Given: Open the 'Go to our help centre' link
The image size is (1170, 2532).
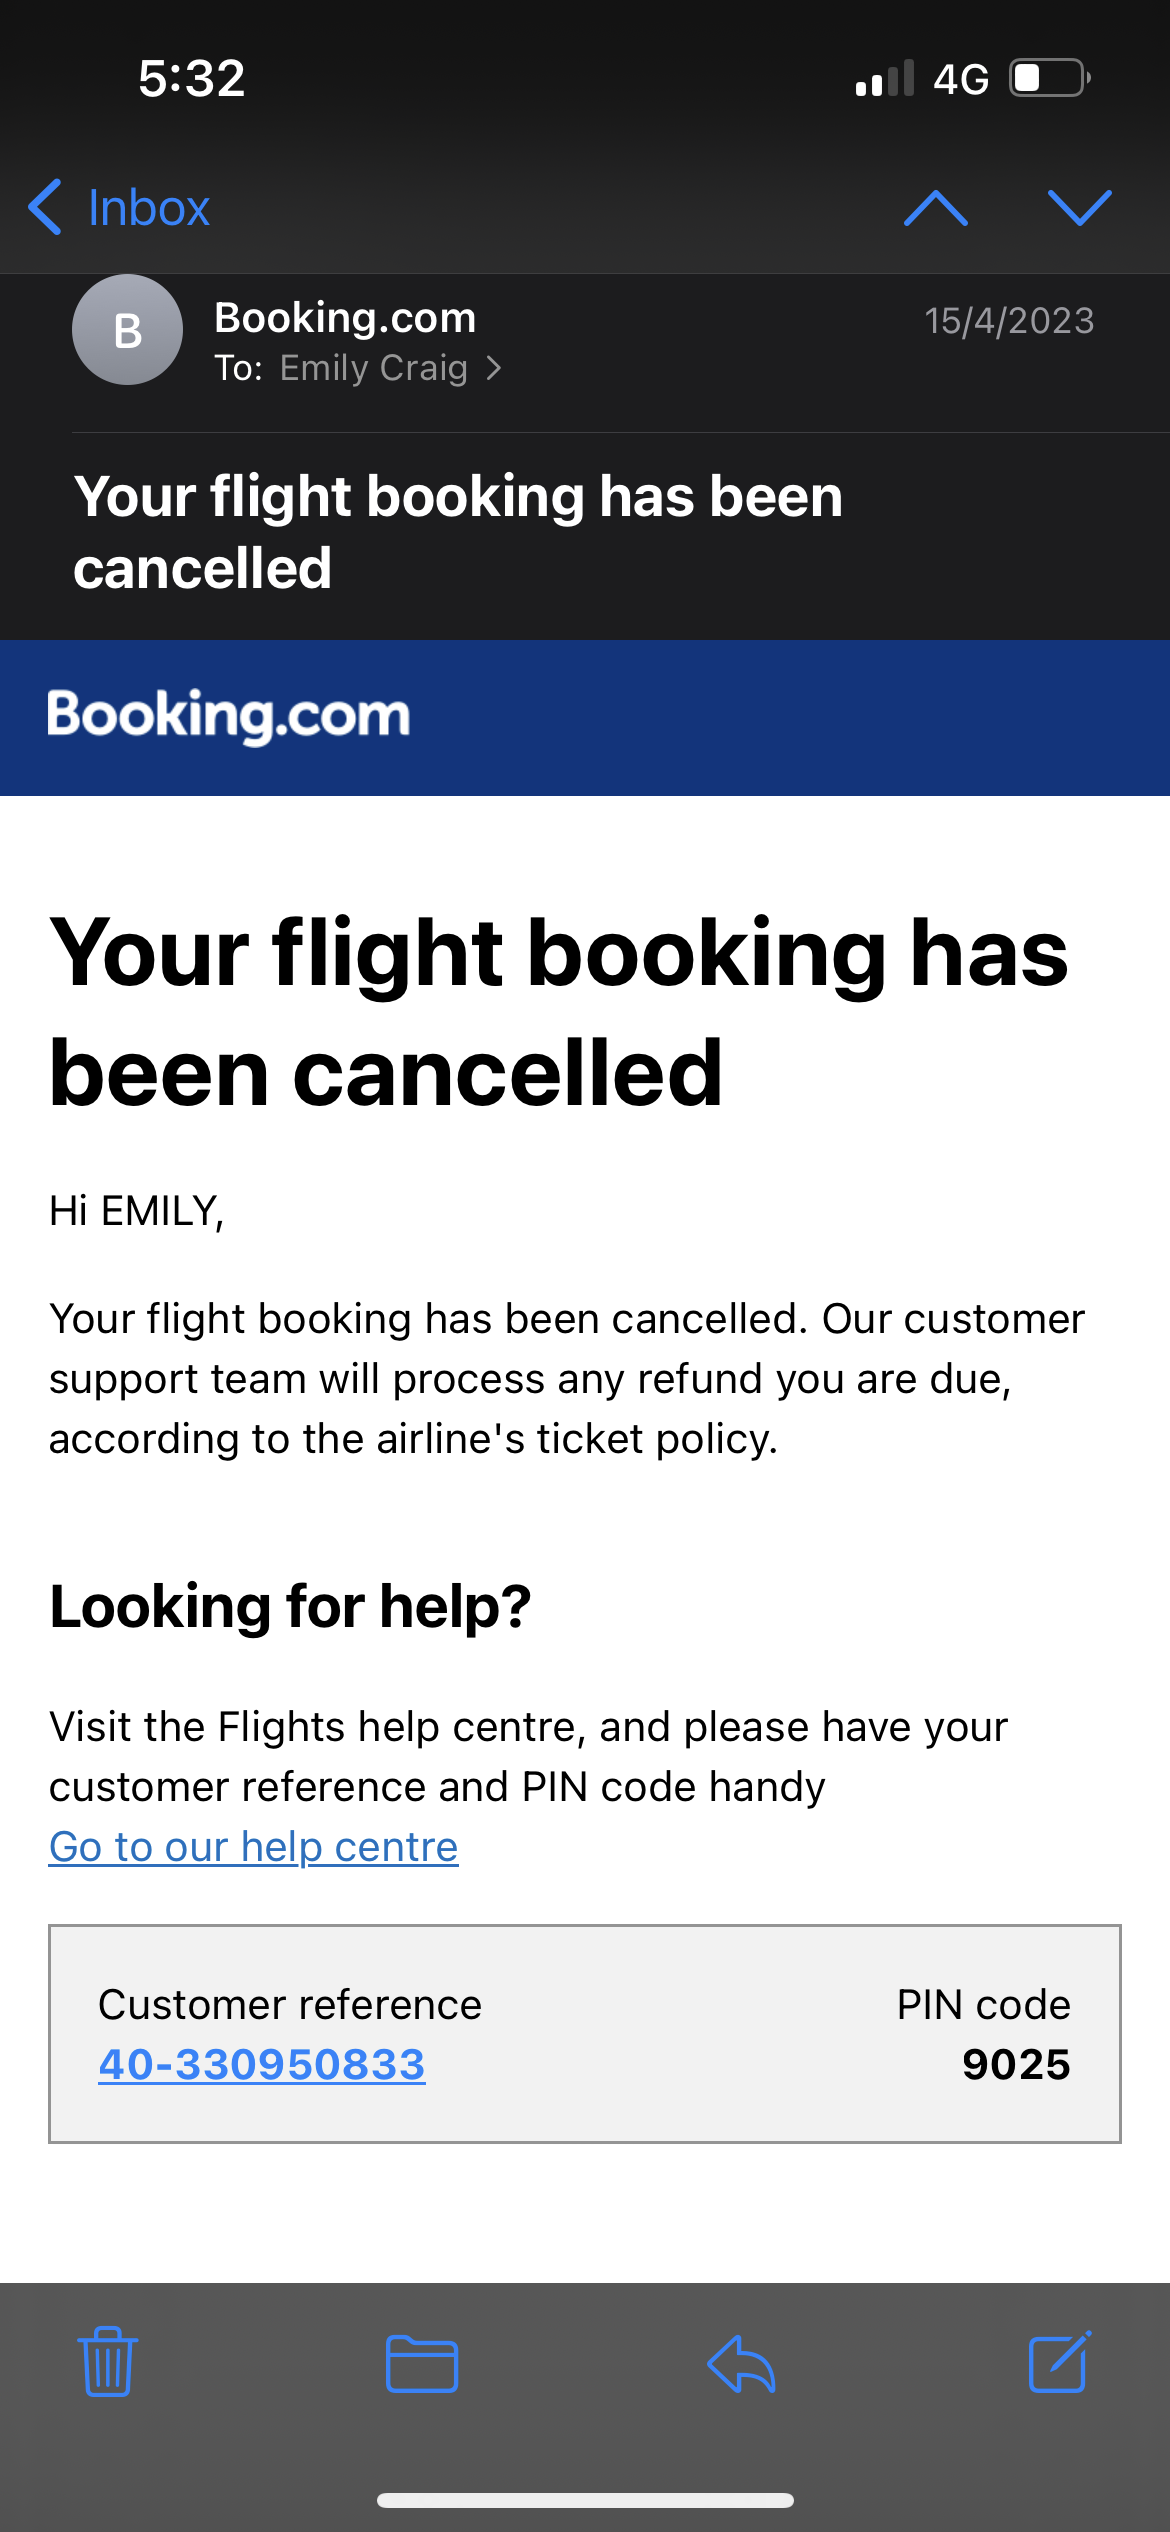Looking at the screenshot, I should click(x=254, y=1846).
